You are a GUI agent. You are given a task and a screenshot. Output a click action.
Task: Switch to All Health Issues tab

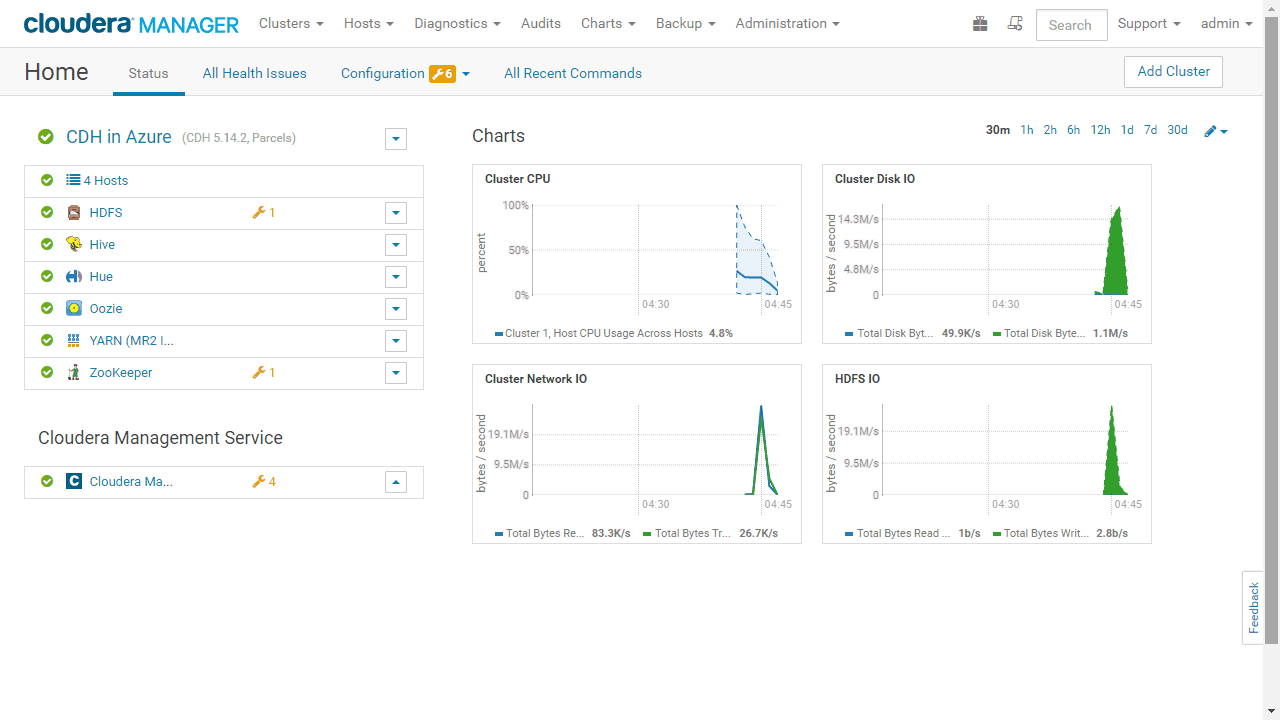click(x=255, y=73)
